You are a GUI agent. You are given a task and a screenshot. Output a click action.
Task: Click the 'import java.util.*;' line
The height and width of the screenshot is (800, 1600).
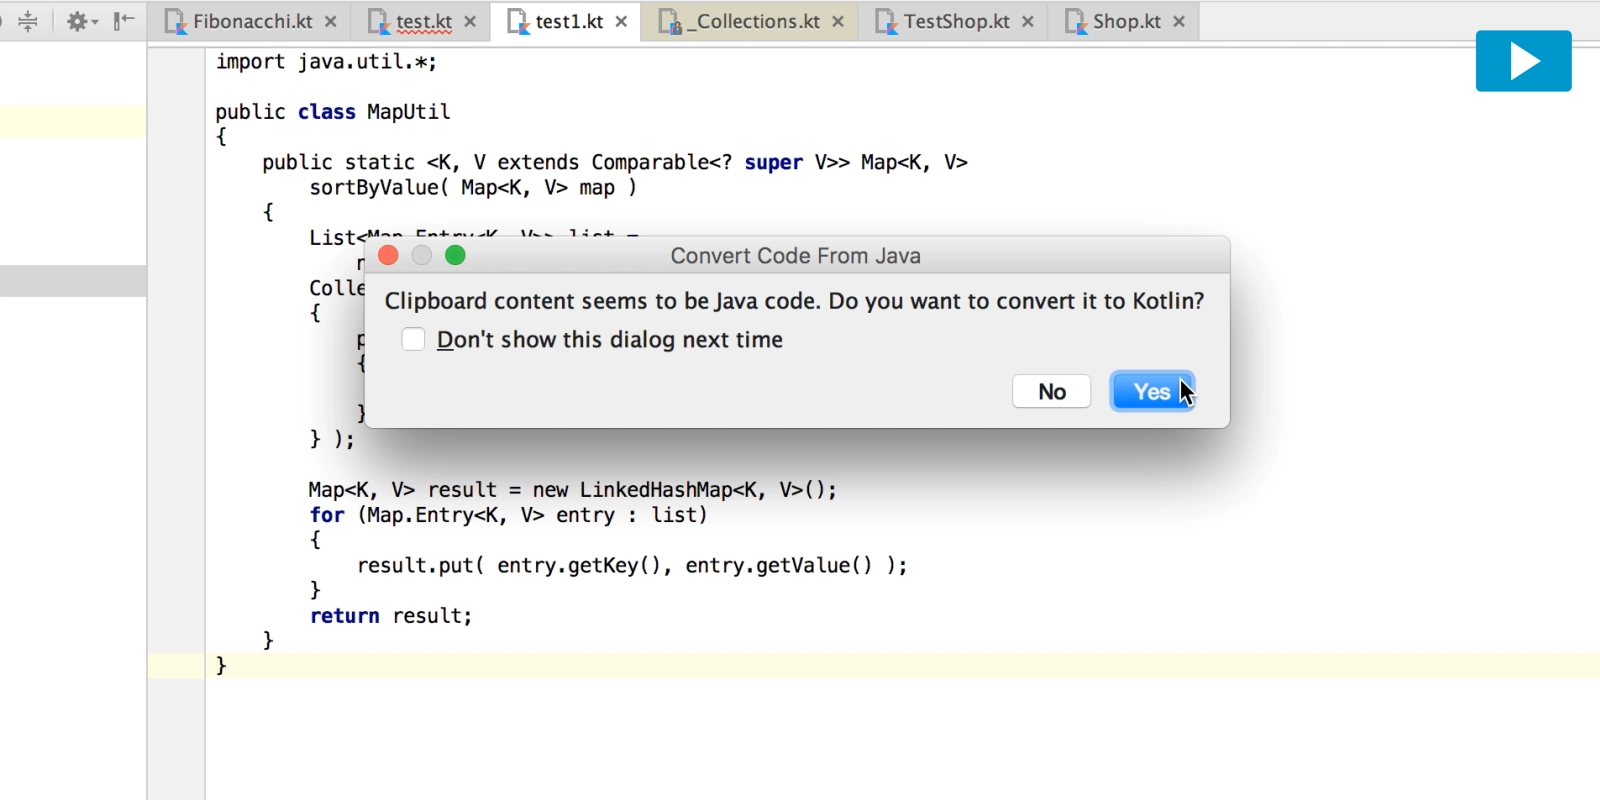pos(326,62)
